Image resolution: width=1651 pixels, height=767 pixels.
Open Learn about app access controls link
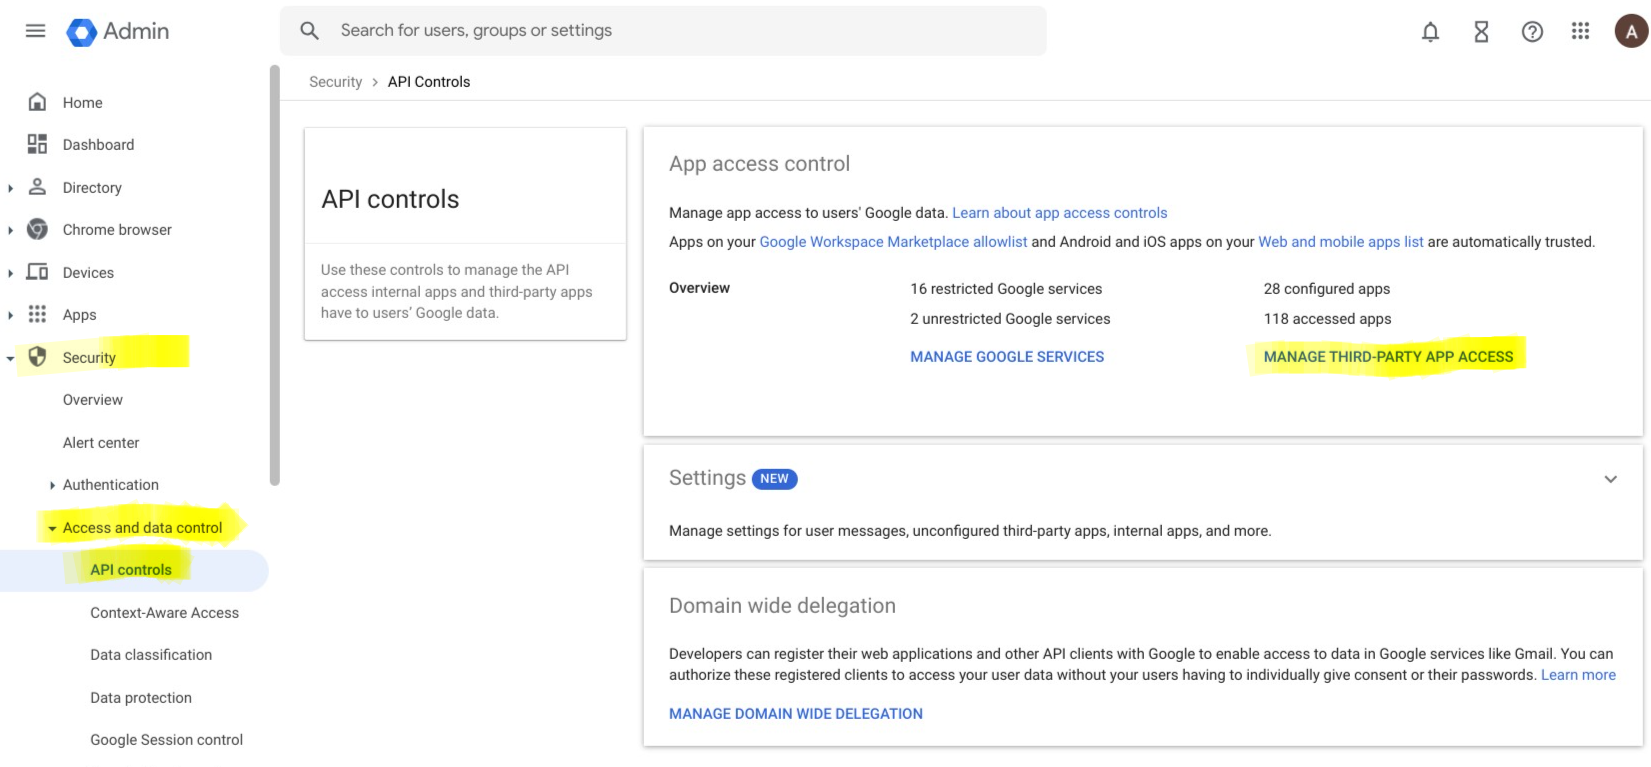pyautogui.click(x=1060, y=213)
